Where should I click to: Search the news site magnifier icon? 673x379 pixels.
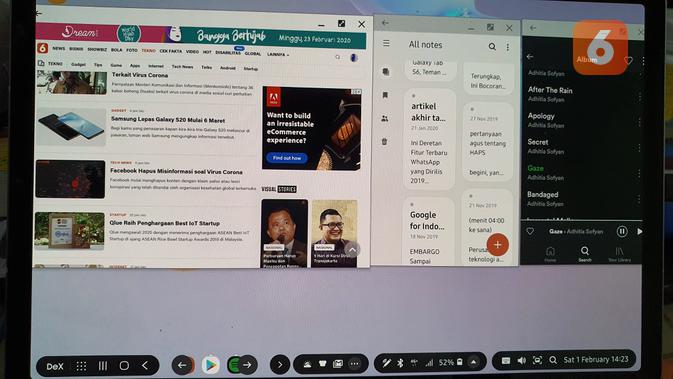pos(337,57)
